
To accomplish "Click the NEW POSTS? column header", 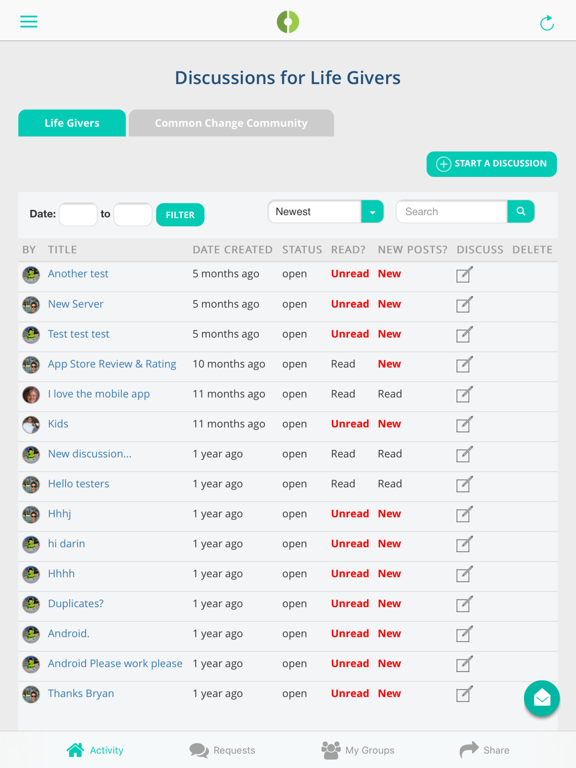I will (412, 250).
